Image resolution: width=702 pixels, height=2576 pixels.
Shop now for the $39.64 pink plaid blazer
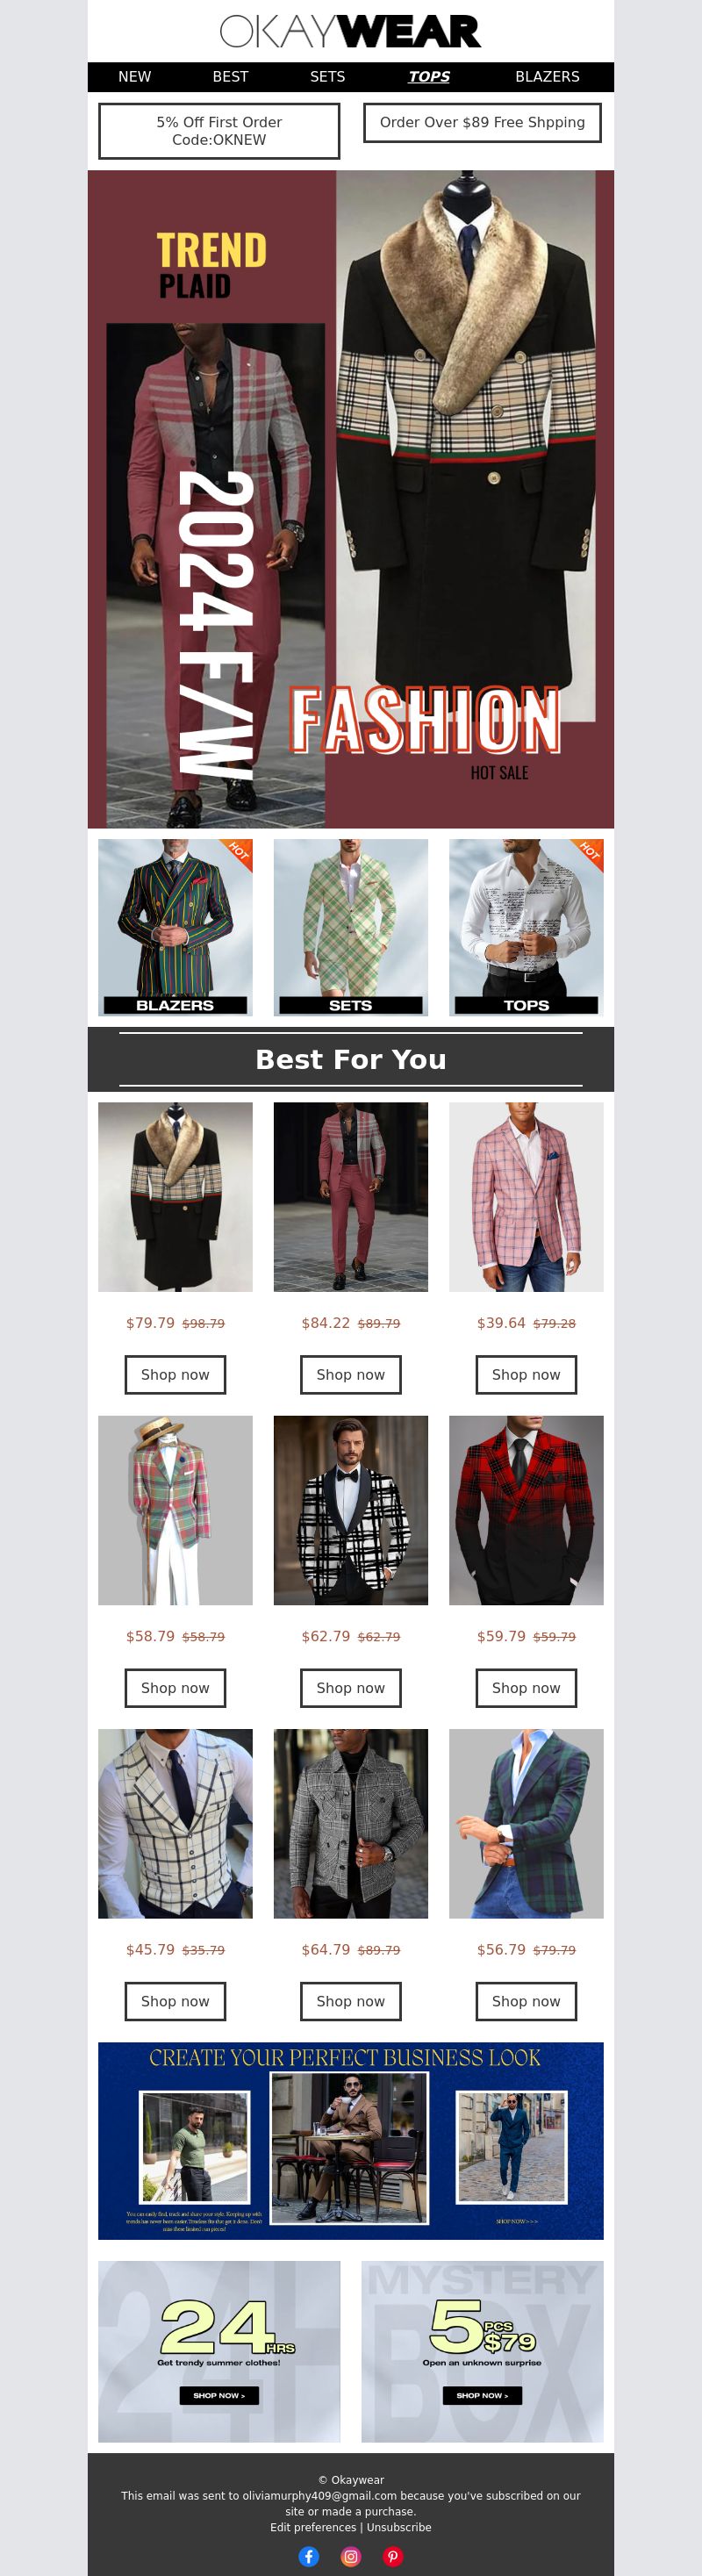[526, 1374]
